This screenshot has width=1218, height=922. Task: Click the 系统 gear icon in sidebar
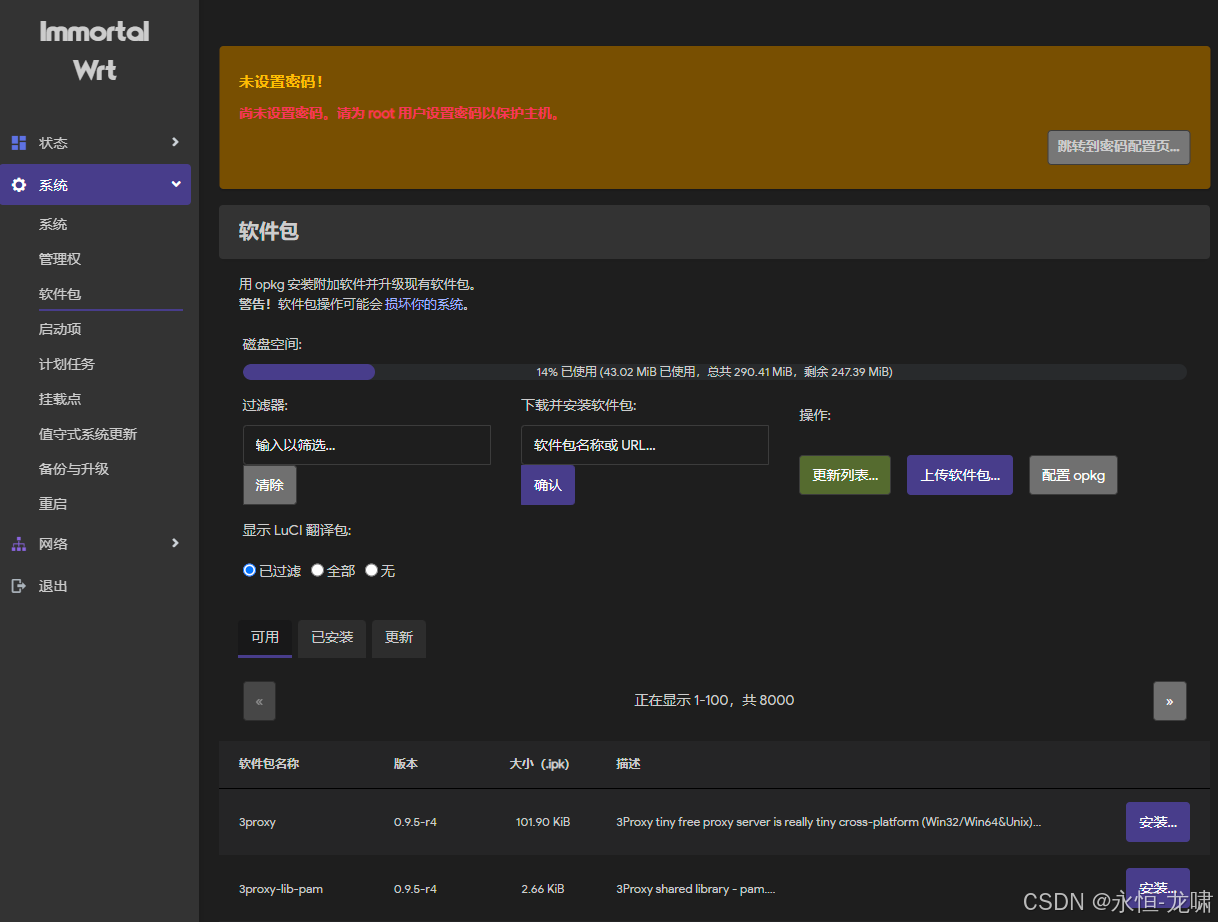point(19,185)
